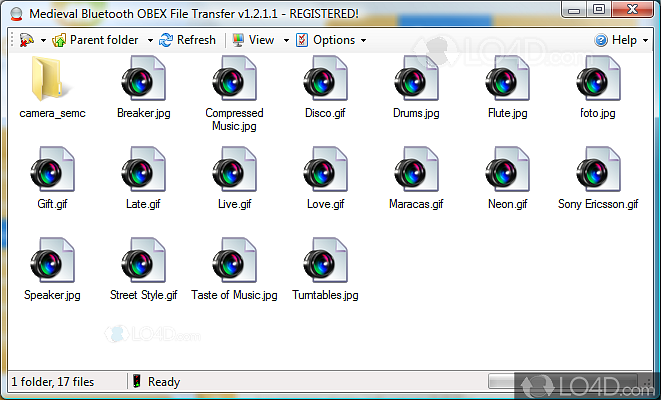Image resolution: width=661 pixels, height=400 pixels.
Task: Click the Ready status text
Action: 164,382
